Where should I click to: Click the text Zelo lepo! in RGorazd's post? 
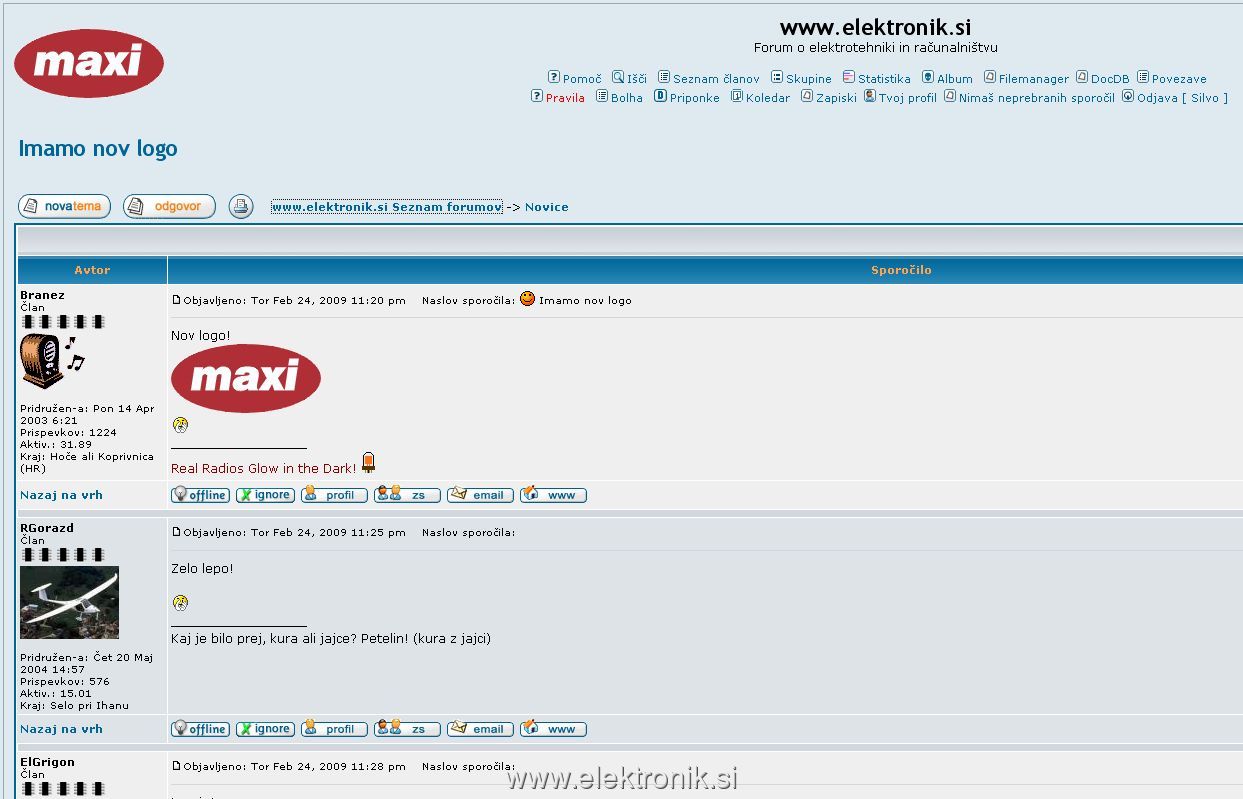coord(202,569)
